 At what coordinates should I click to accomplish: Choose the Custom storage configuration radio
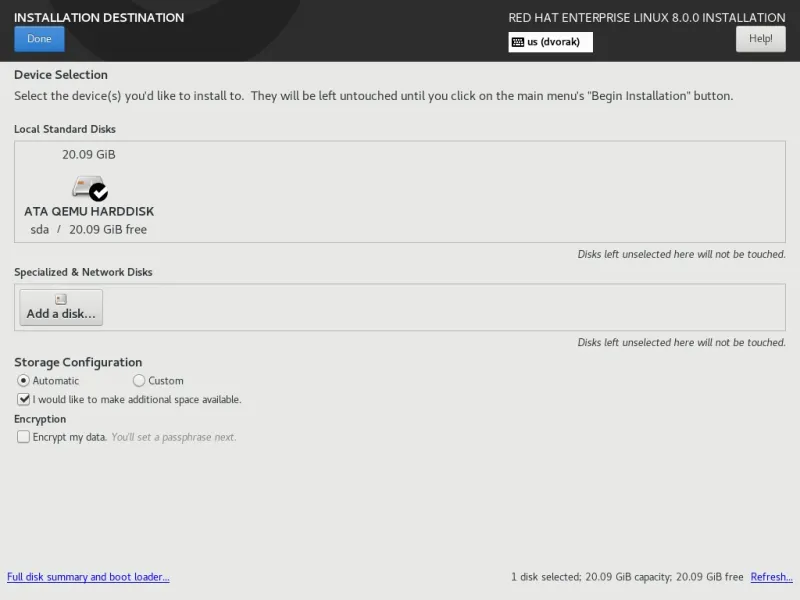[x=139, y=381]
